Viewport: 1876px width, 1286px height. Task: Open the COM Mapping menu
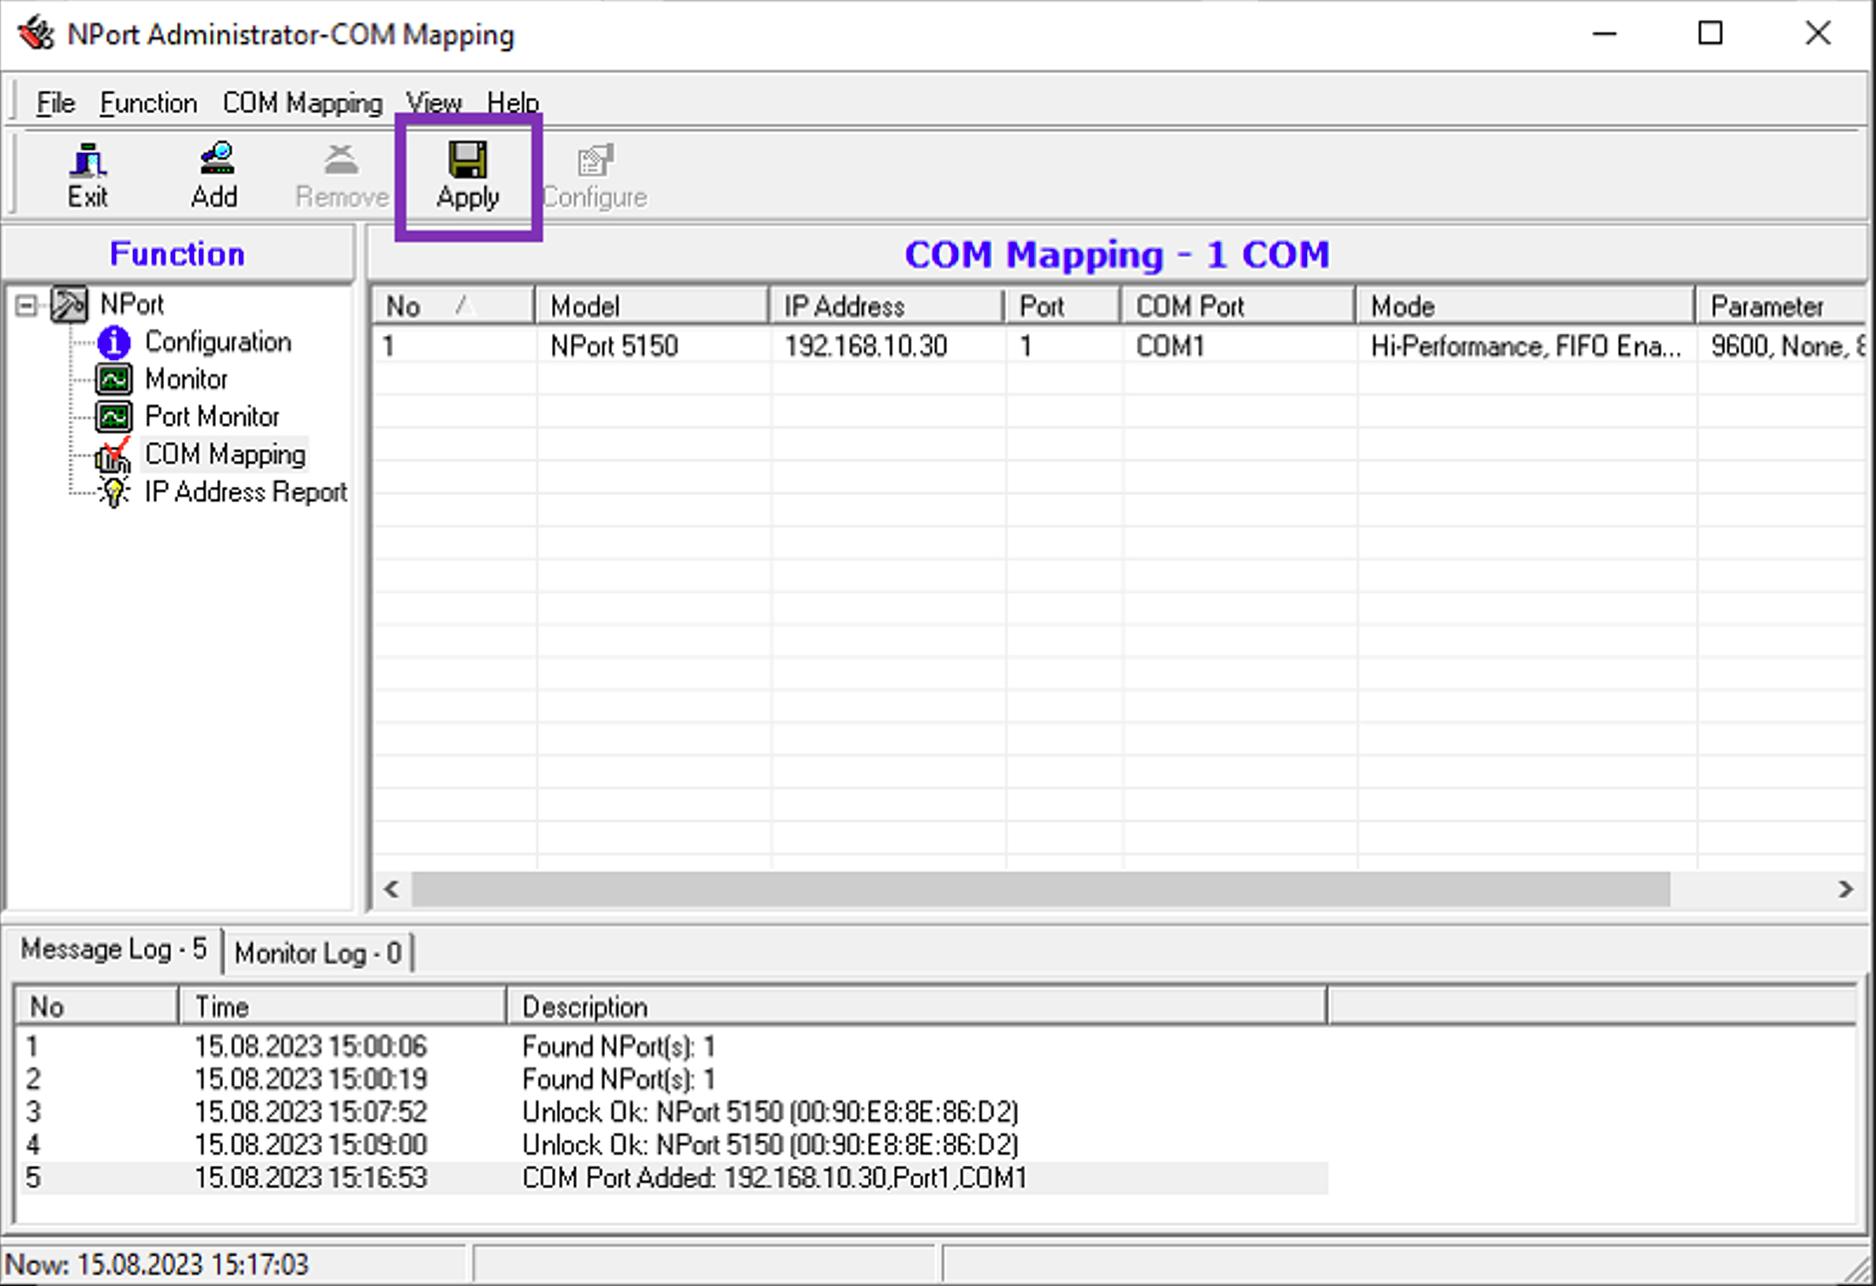[x=302, y=102]
